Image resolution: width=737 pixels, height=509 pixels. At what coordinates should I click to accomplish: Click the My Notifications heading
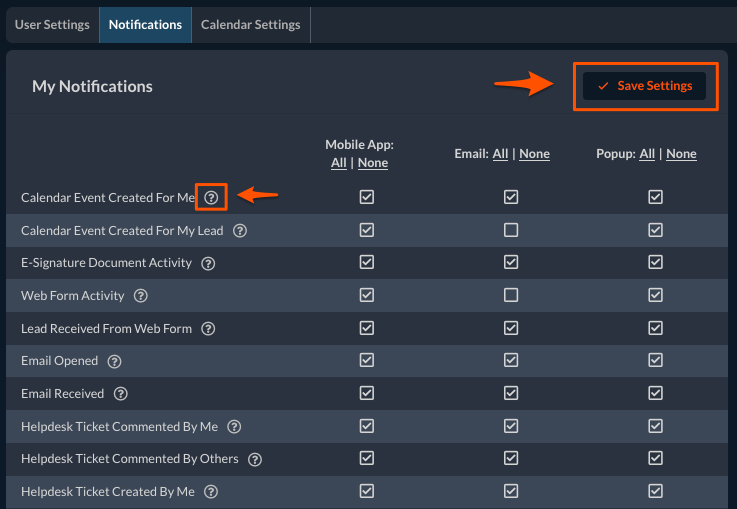[92, 86]
